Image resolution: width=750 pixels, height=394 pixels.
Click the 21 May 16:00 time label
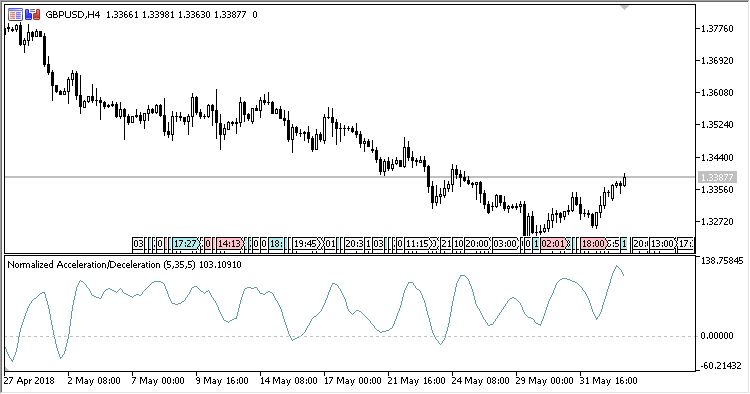pos(417,381)
